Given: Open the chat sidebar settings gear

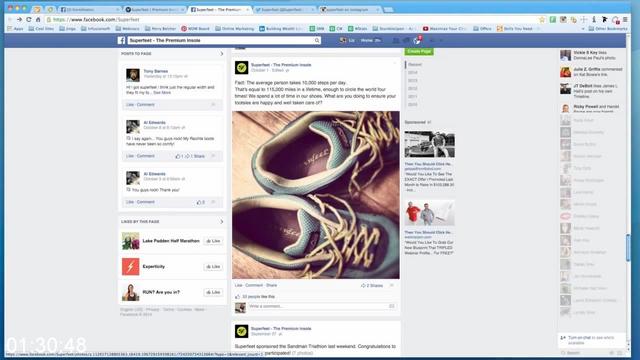Looking at the screenshot, I should tap(612, 353).
